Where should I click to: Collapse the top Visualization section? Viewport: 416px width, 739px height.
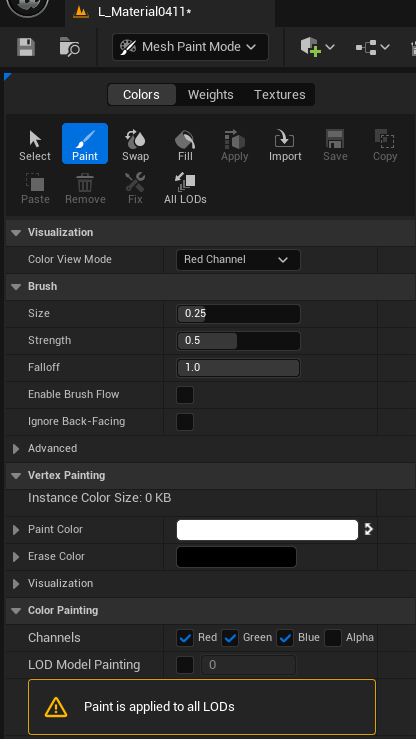click(x=16, y=232)
